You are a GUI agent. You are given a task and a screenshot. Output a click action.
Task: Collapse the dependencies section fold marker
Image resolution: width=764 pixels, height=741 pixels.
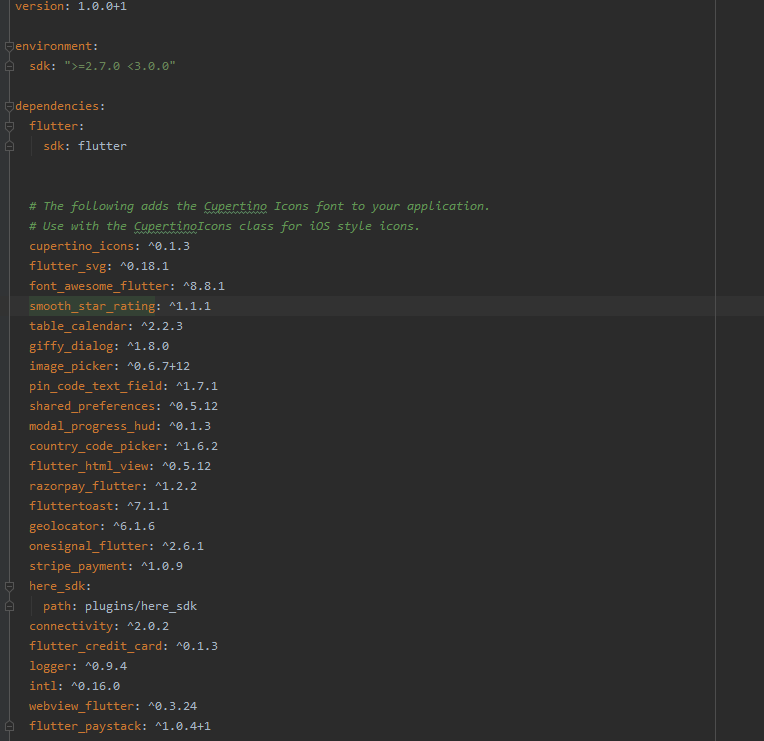tap(9, 106)
